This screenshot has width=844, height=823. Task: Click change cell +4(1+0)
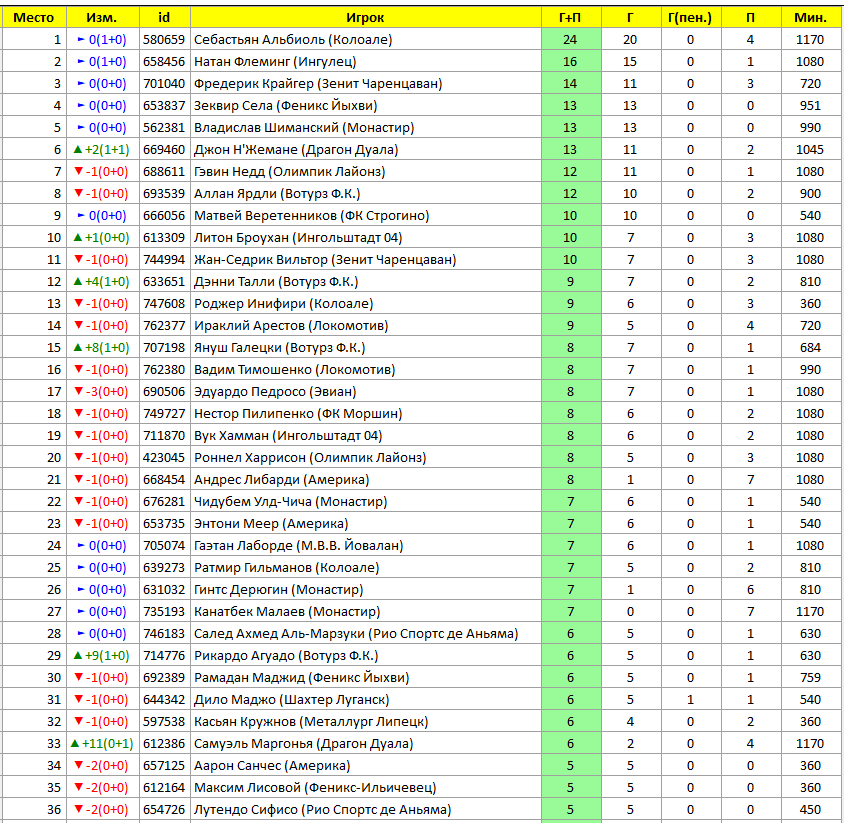(x=102, y=282)
